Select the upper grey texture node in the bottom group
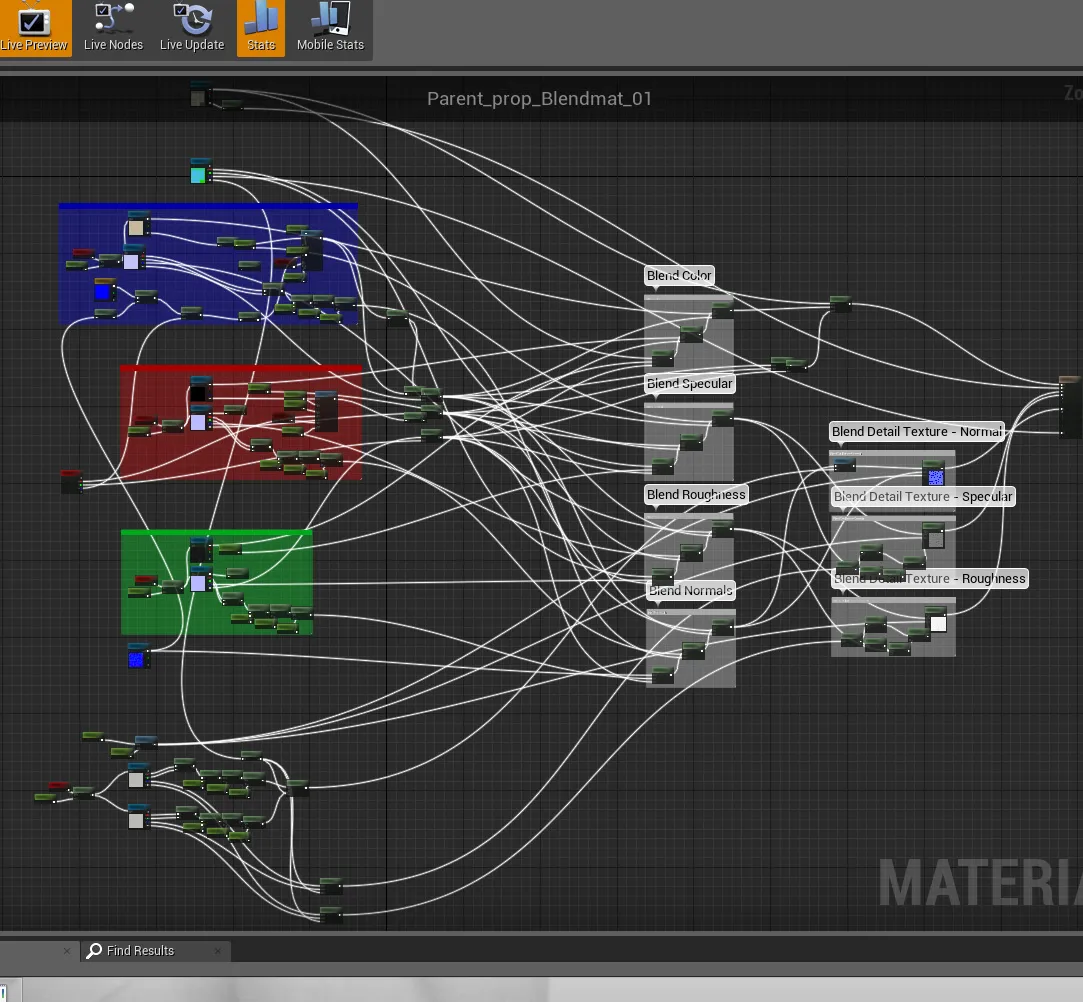 (138, 777)
